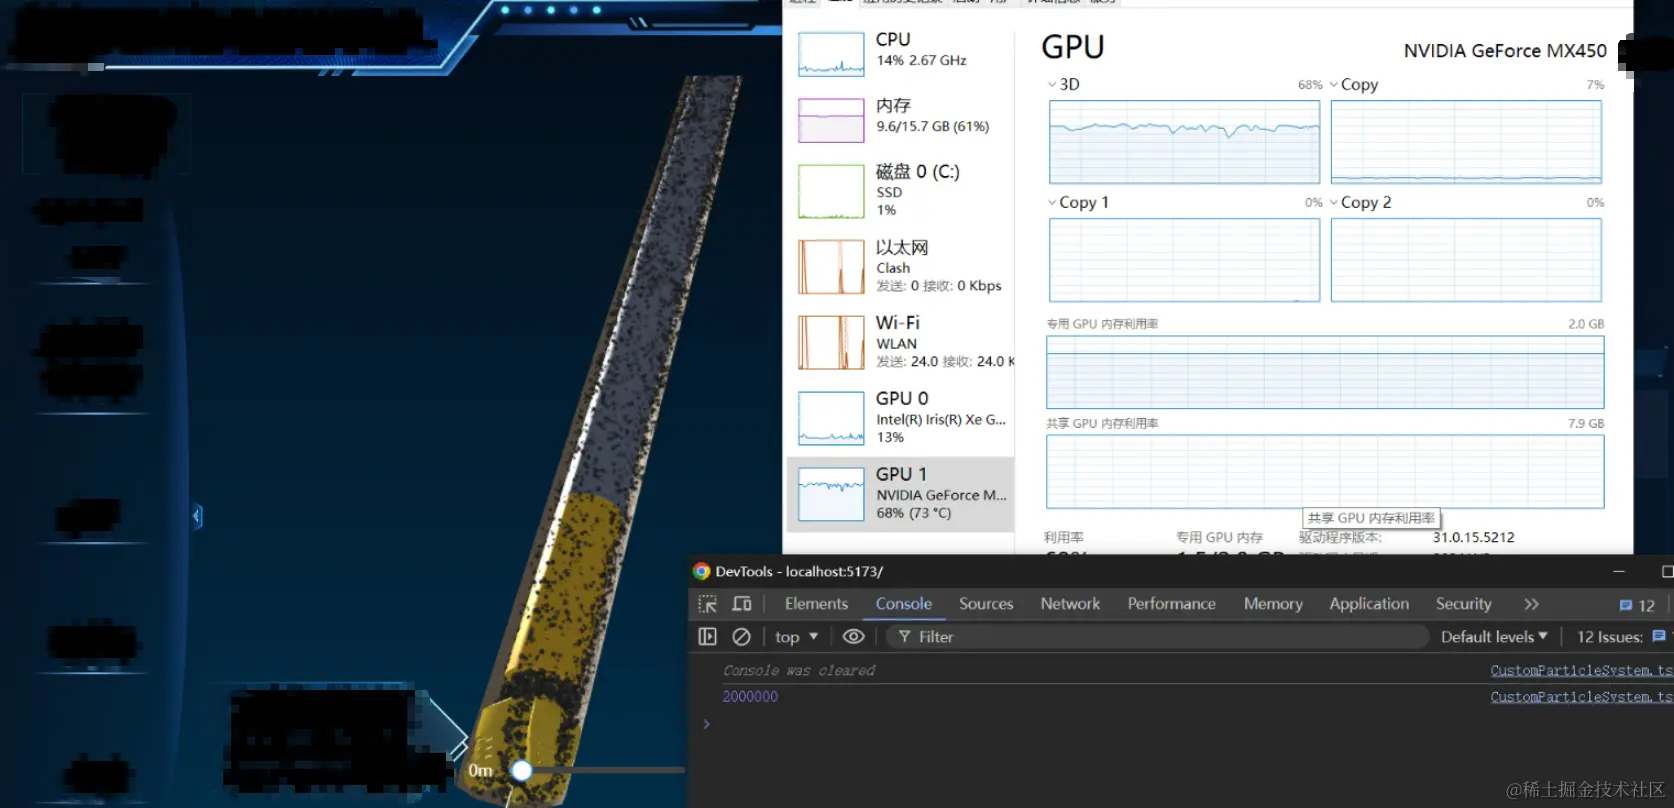Click the driver version 31.0.15.5212 value

[1473, 537]
